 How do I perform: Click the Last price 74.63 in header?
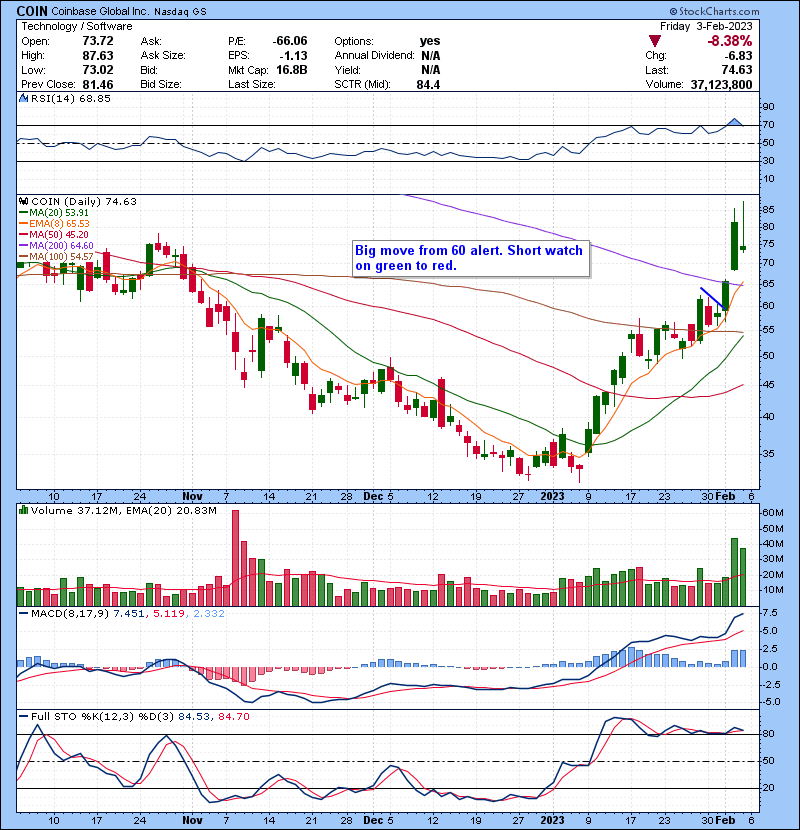(737, 70)
